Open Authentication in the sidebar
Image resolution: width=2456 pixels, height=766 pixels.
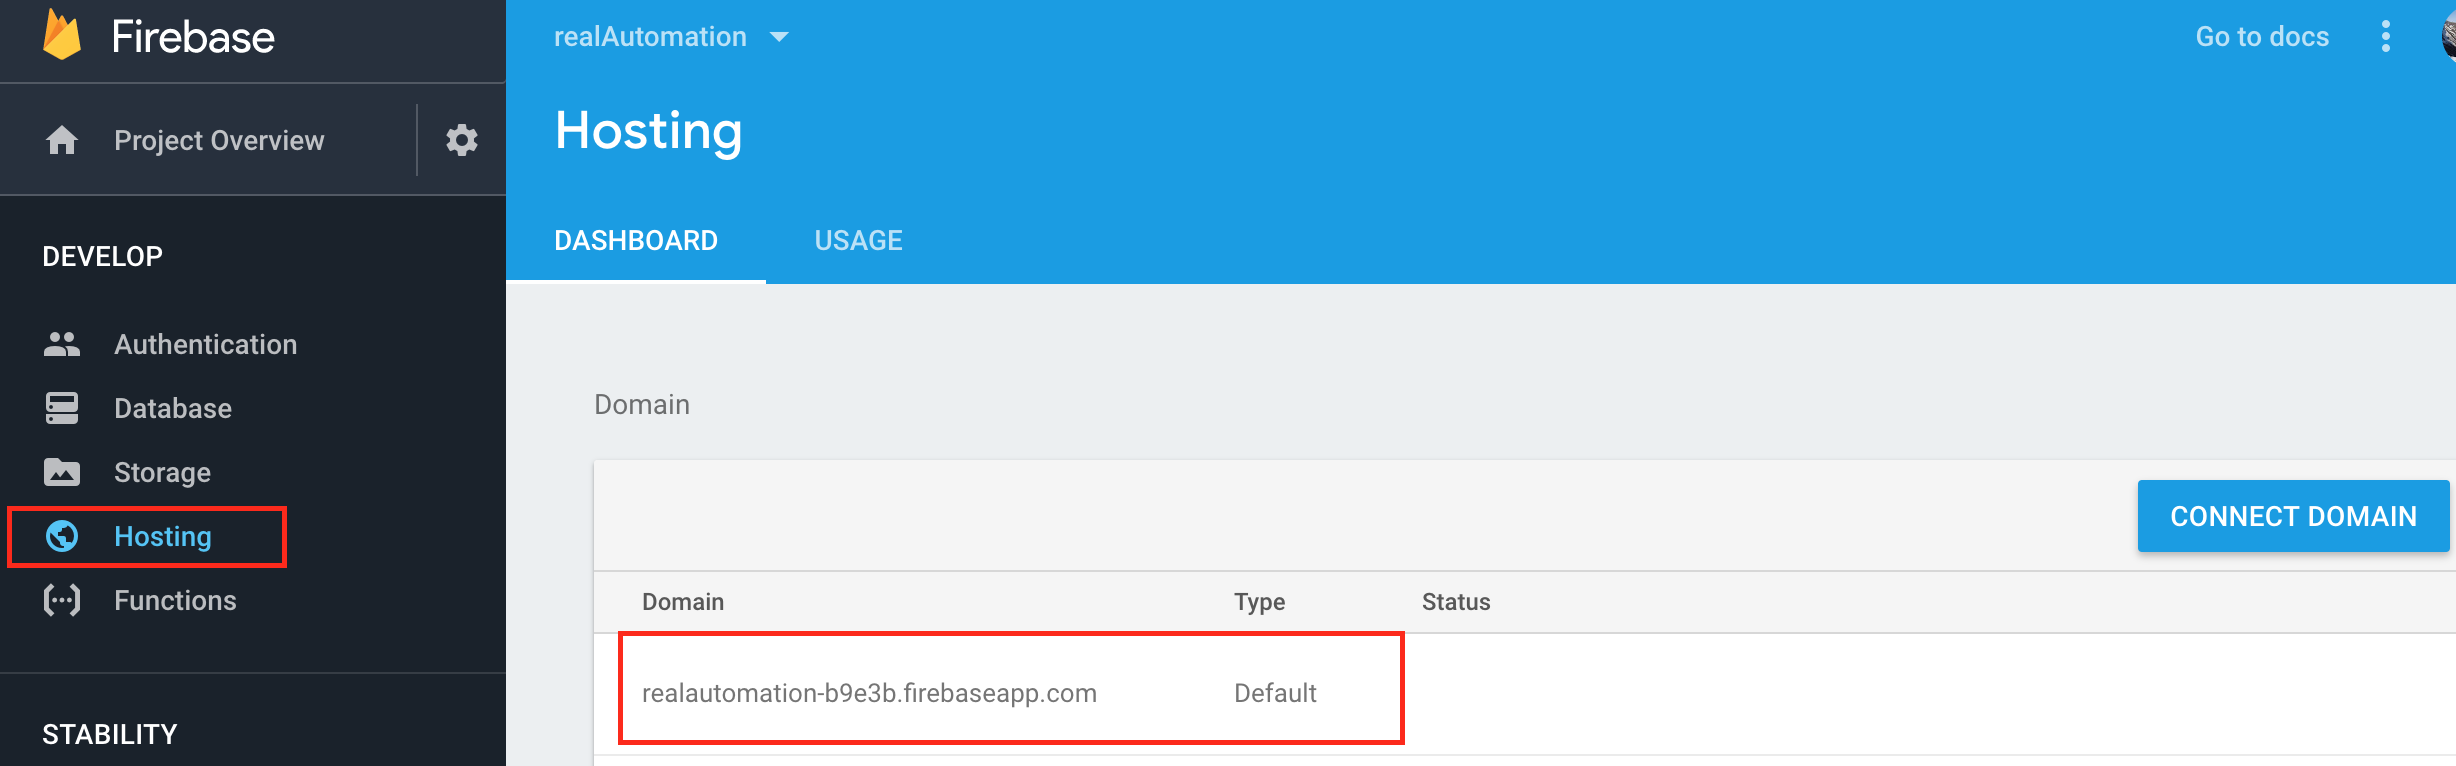point(205,344)
